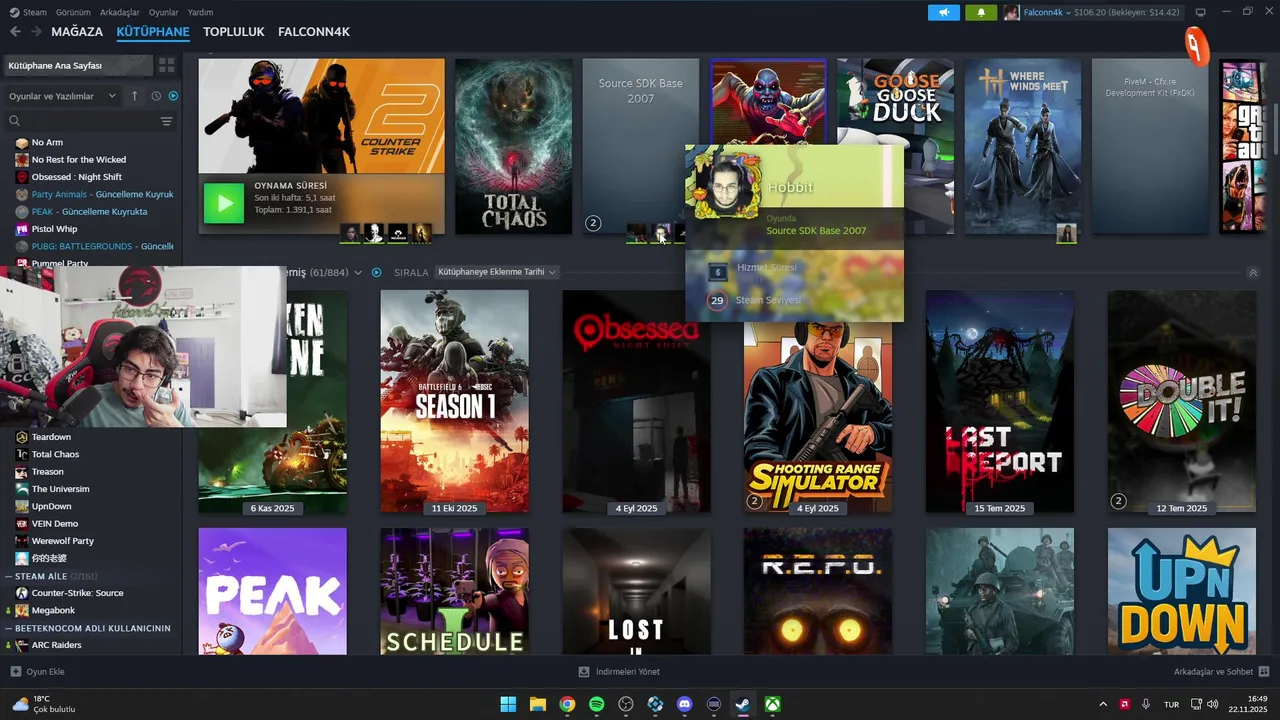Screen dimensions: 1280x720
Task: Open the announcements megaphone button
Action: pyautogui.click(x=943, y=12)
